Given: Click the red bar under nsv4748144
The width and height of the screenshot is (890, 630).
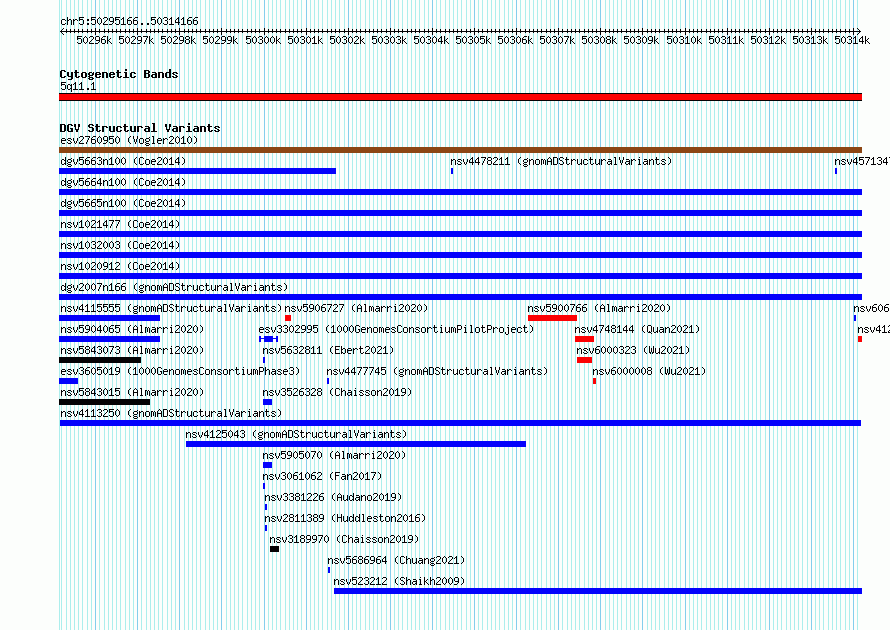Looking at the screenshot, I should pyautogui.click(x=585, y=339).
